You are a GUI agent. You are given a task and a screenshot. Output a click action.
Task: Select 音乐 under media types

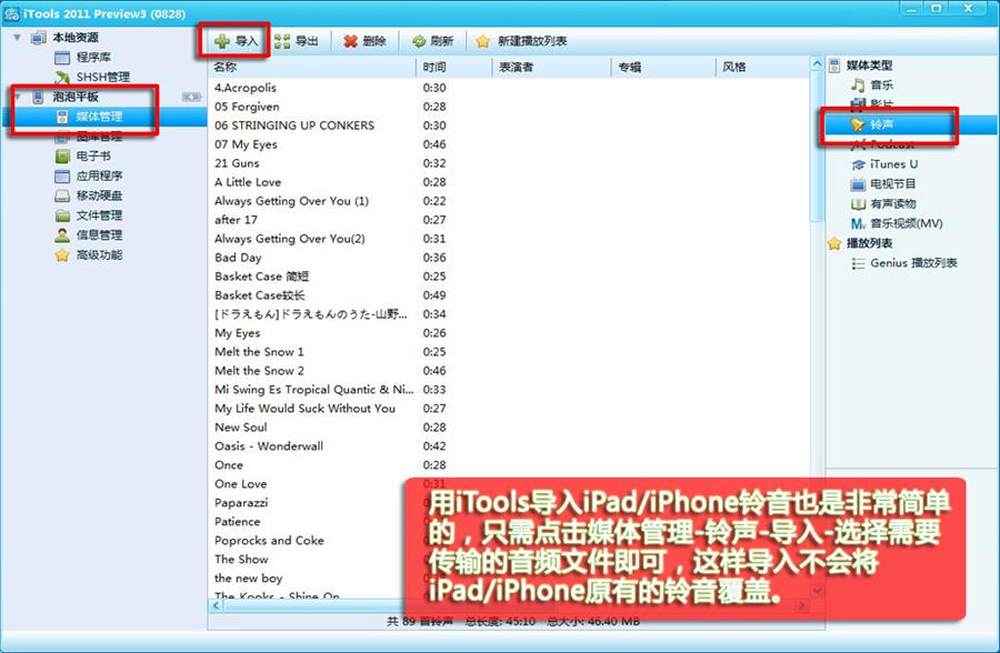click(x=872, y=85)
